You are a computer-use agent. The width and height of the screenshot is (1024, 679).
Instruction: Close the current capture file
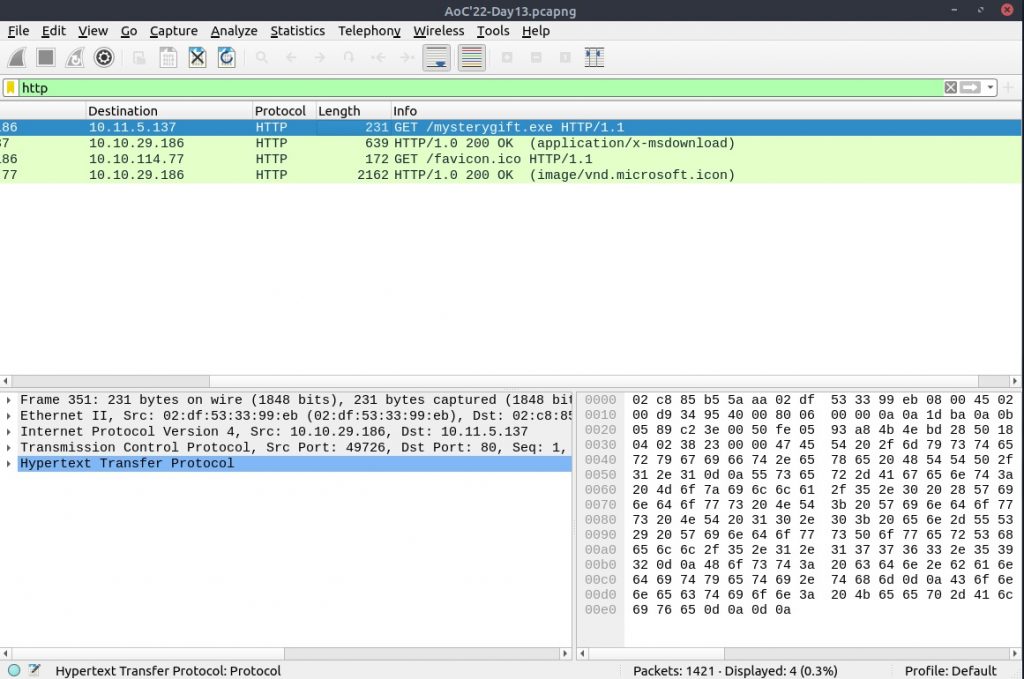coord(197,58)
